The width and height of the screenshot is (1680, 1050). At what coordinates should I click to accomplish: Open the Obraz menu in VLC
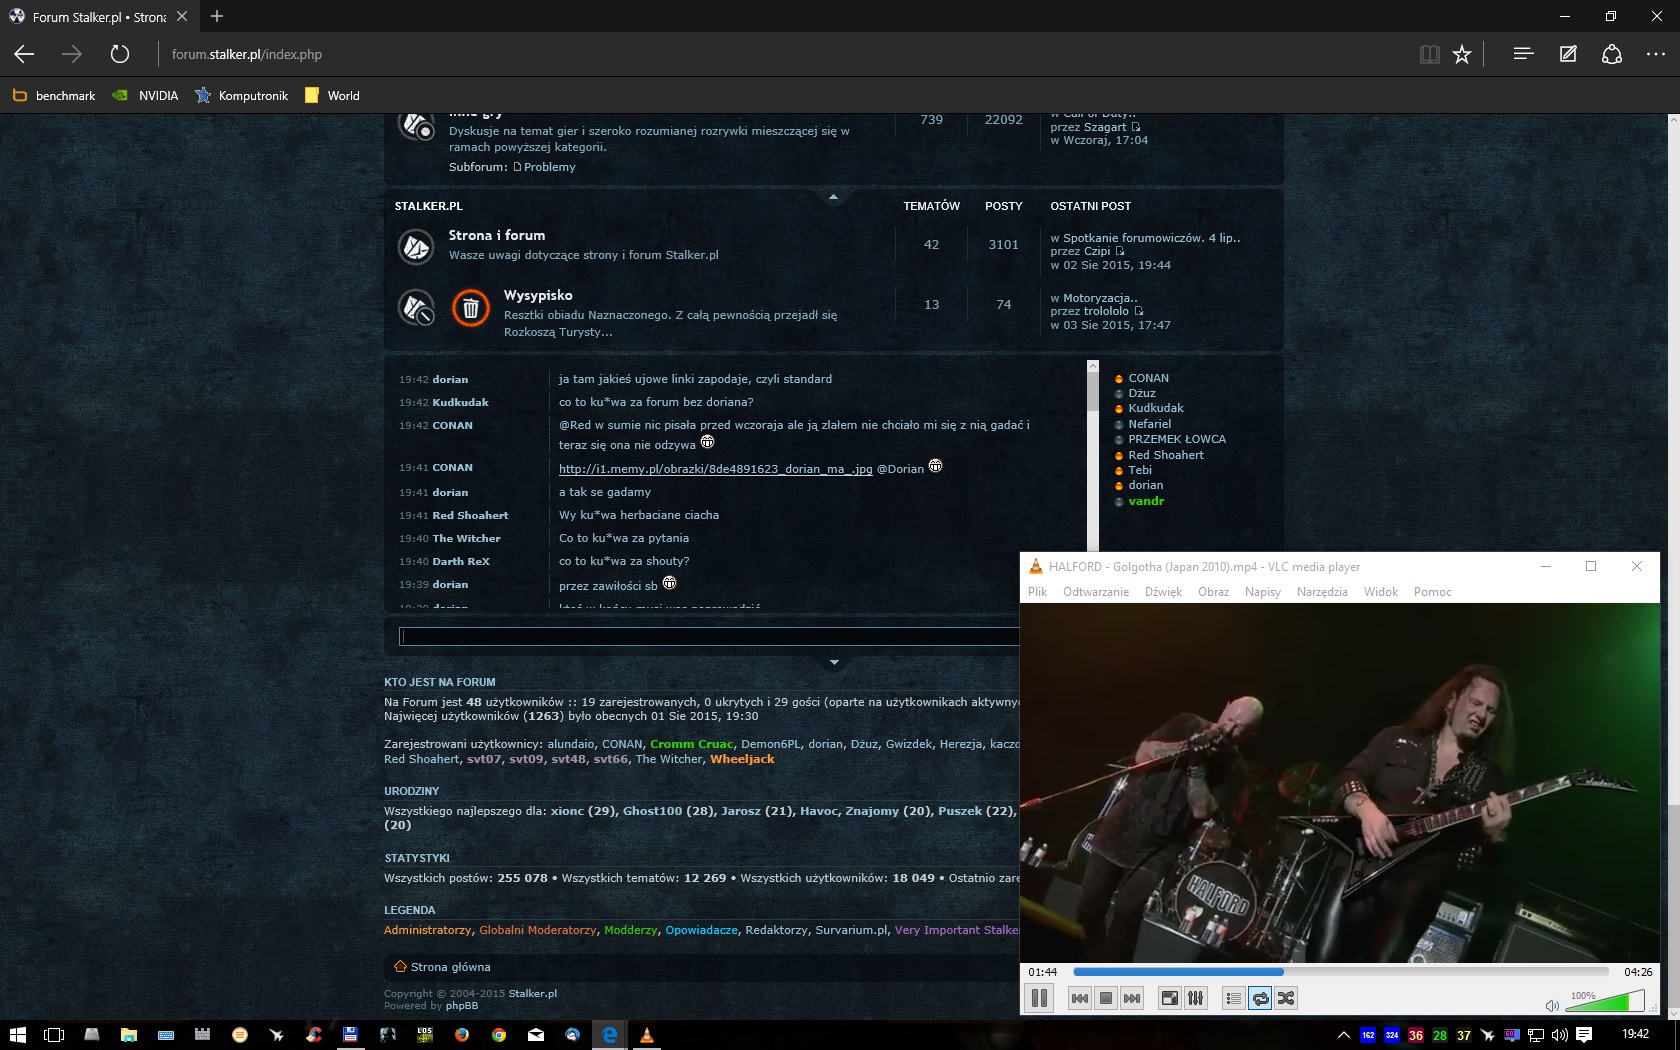point(1213,592)
